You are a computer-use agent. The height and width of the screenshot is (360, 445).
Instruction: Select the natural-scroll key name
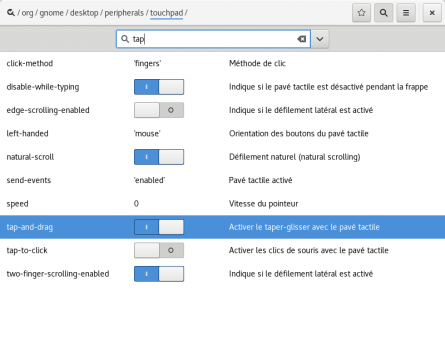click(x=30, y=157)
